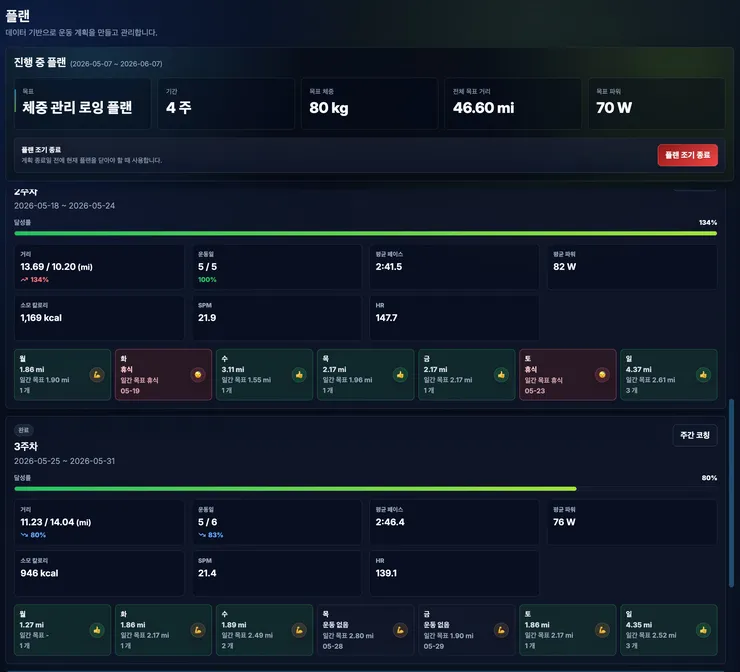Open 주간 코칭 for week 3
Viewport: 740px width, 672px height.
click(x=695, y=435)
